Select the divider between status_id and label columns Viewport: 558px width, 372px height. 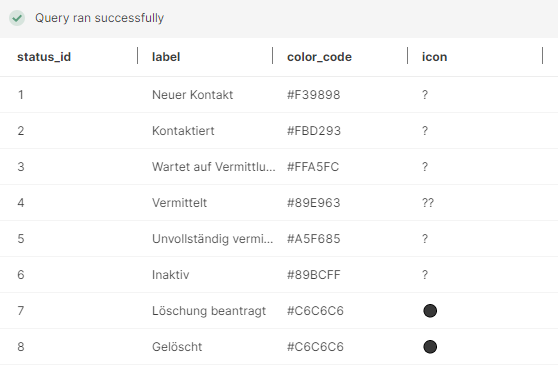pos(137,56)
